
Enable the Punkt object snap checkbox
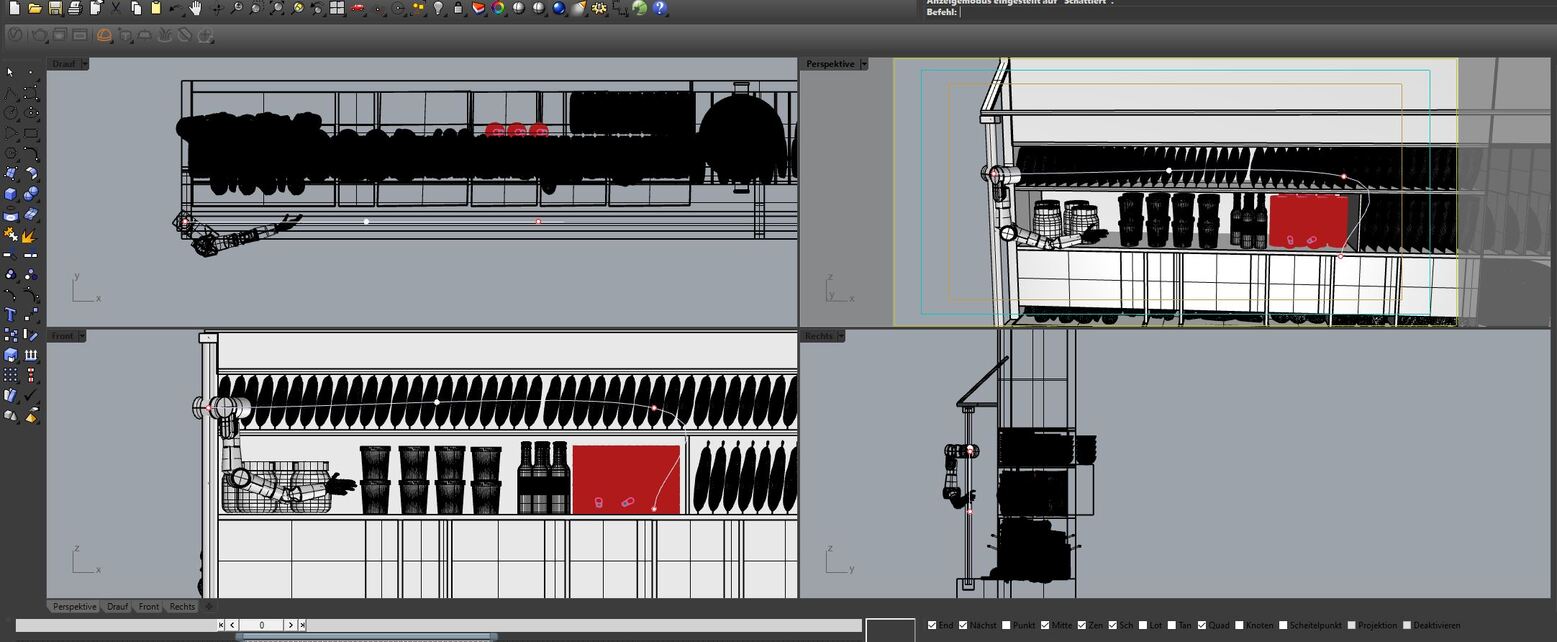(x=1006, y=625)
